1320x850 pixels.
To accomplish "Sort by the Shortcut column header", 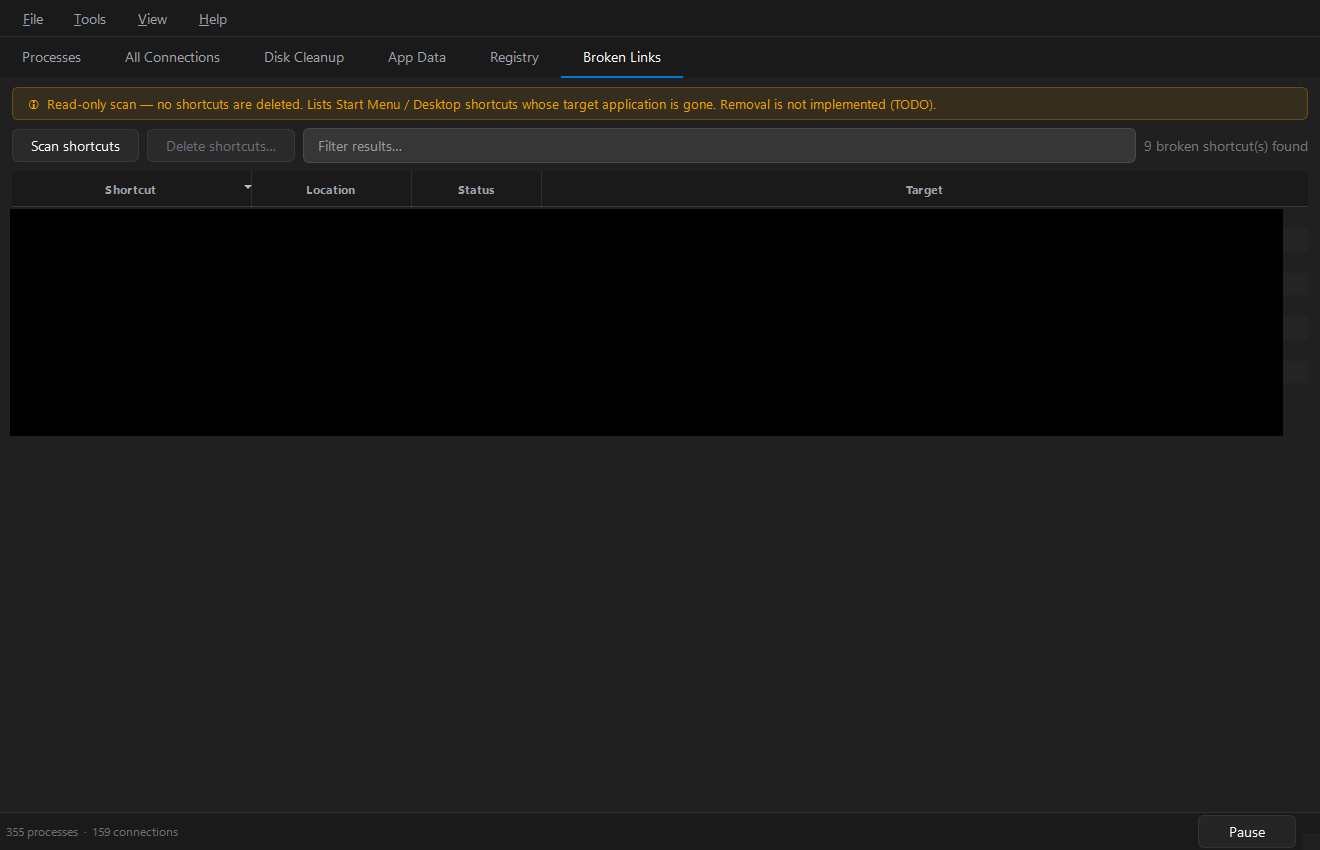I will point(131,190).
